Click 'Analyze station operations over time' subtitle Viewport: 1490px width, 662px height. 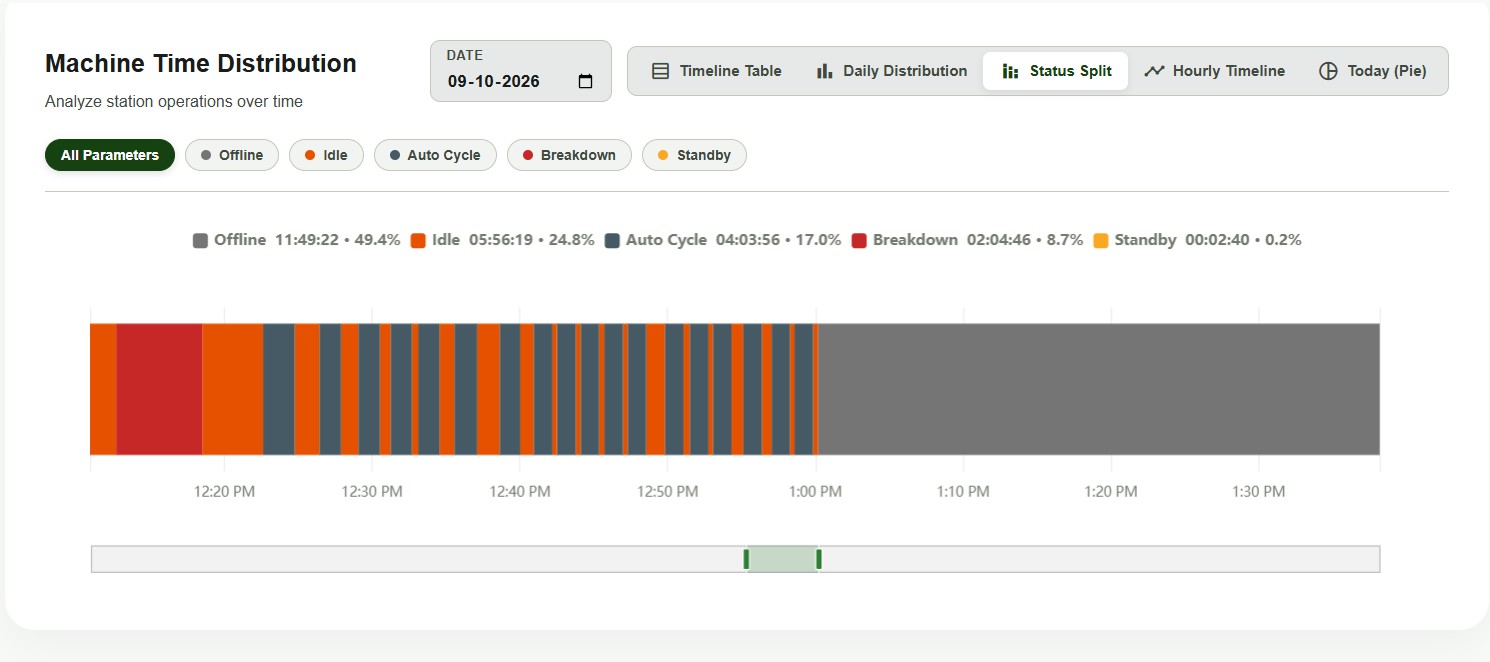coord(174,101)
